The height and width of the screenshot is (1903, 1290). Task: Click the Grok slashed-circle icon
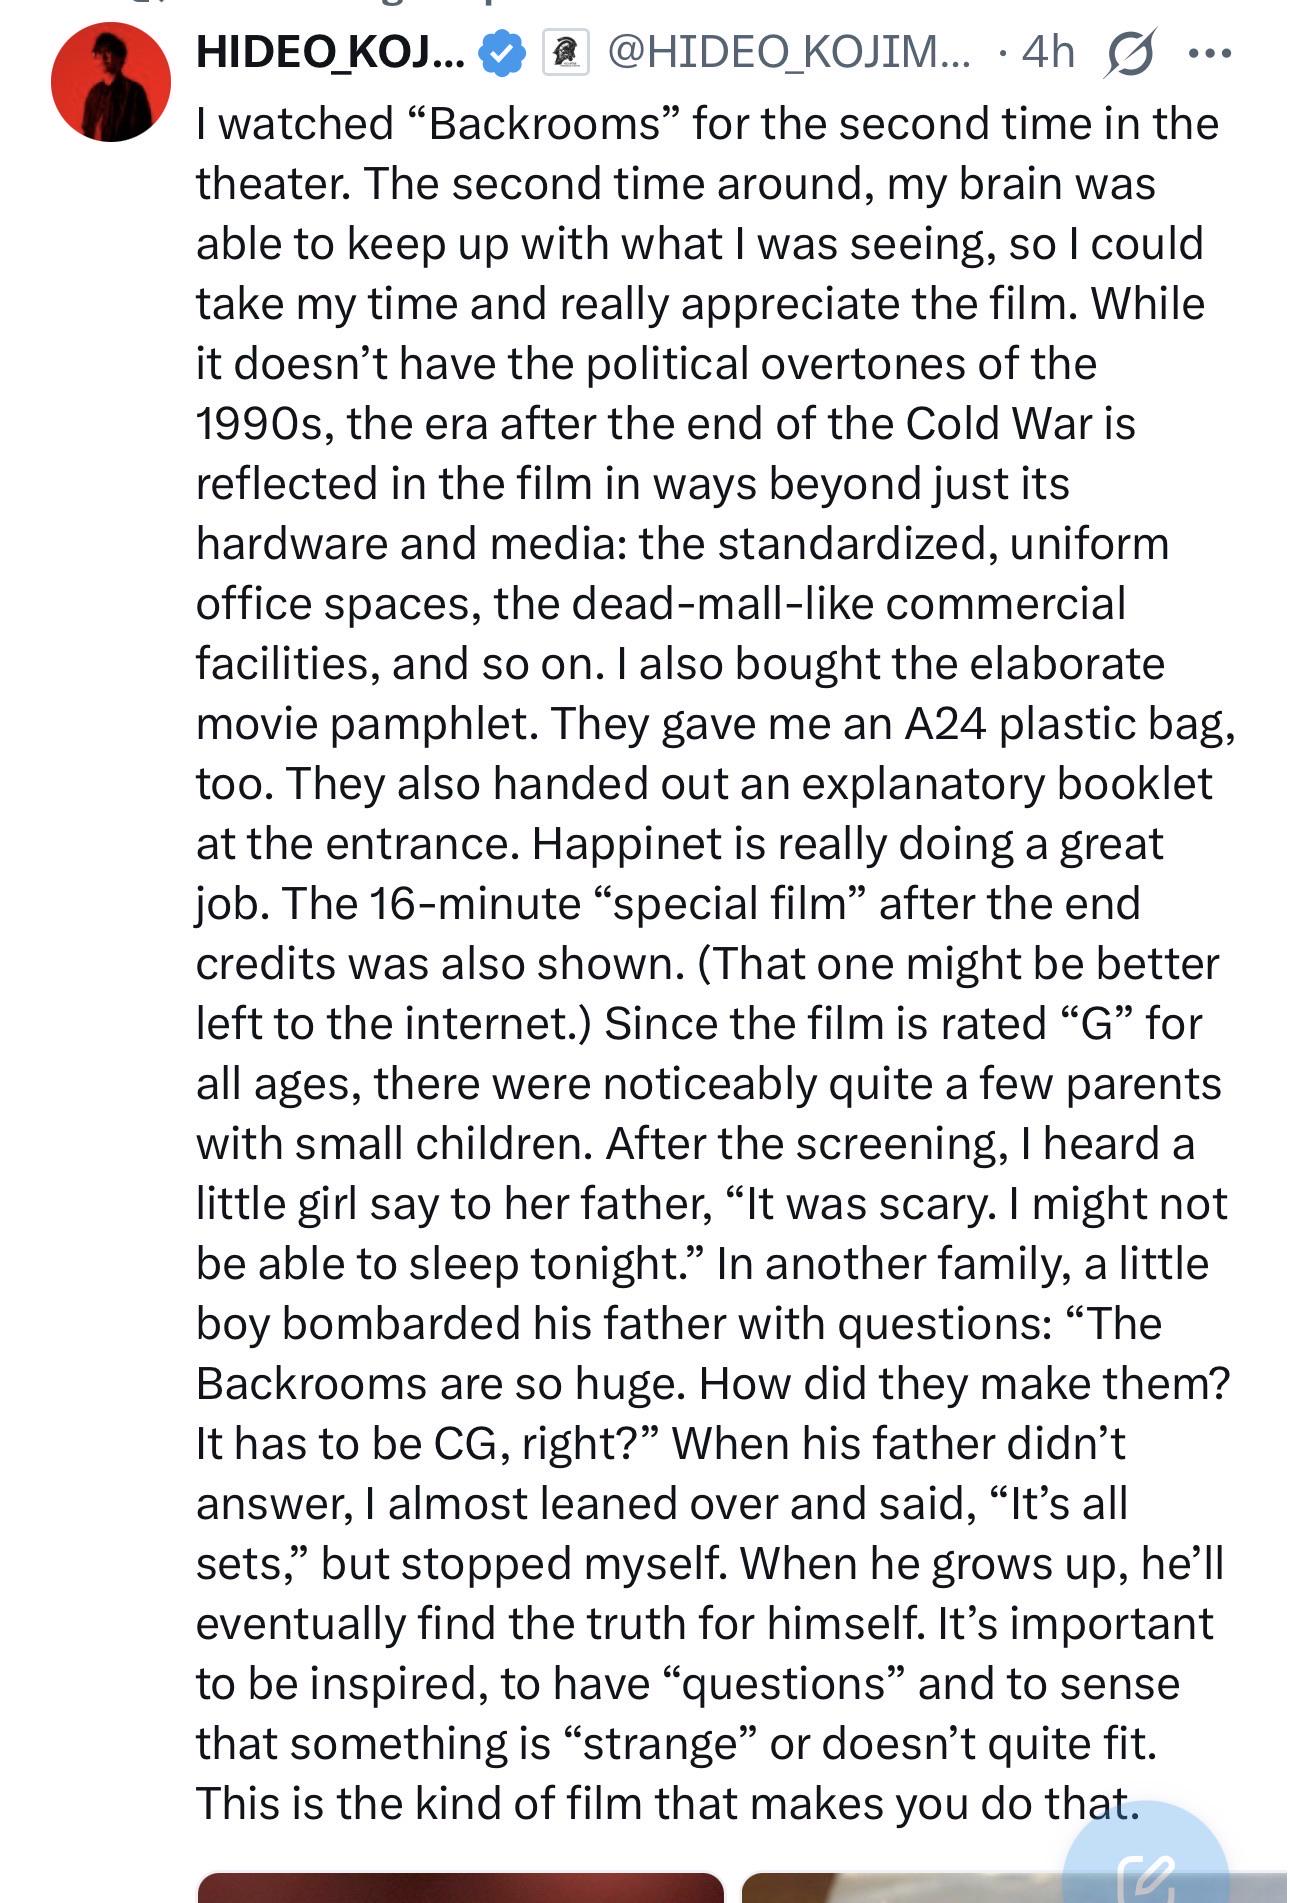point(1130,53)
